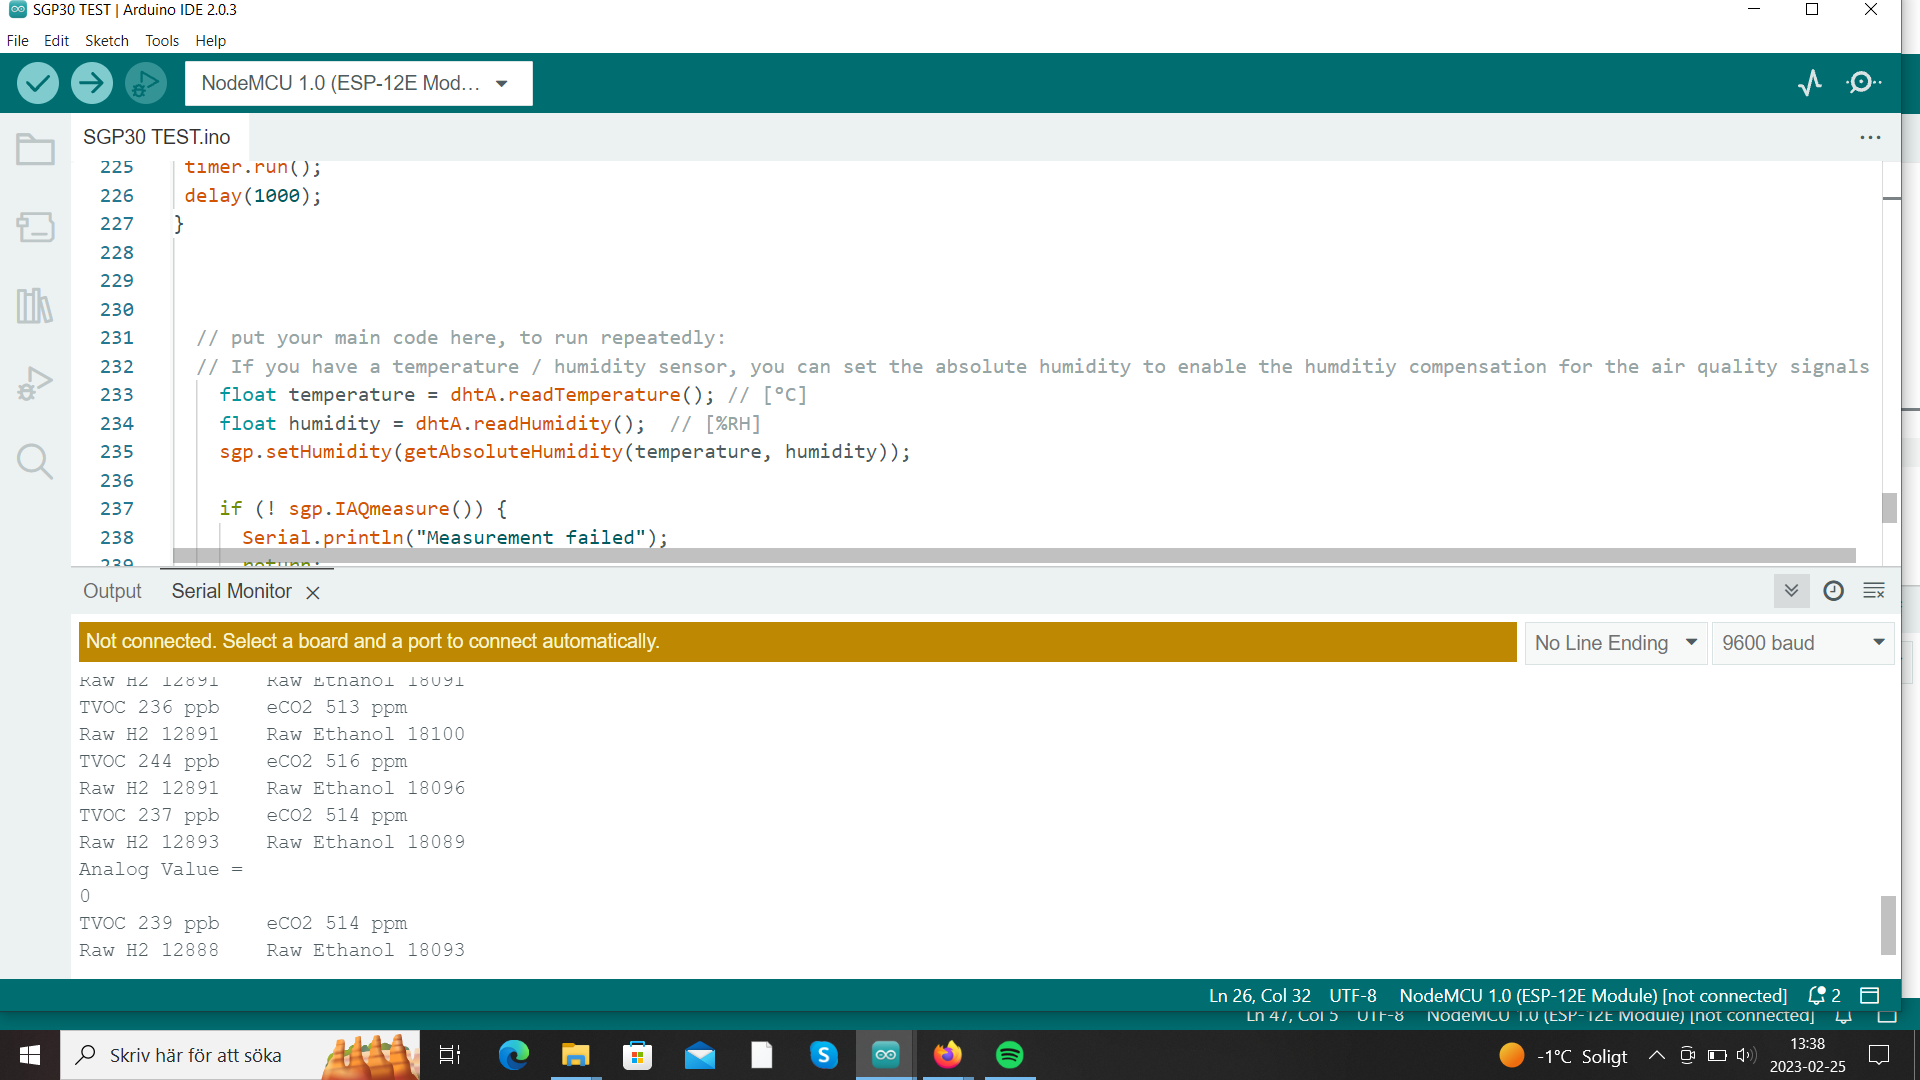Start the Debug button in toolbar

click(146, 83)
